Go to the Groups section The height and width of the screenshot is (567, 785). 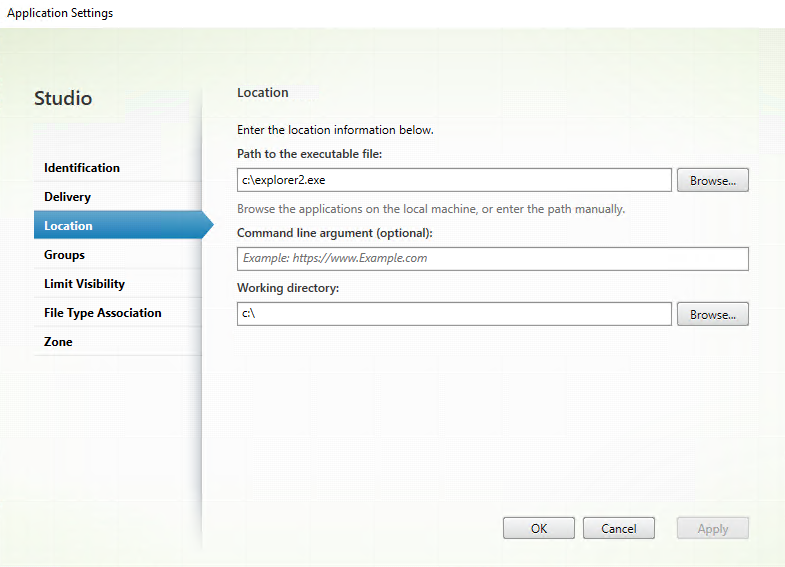(x=64, y=255)
